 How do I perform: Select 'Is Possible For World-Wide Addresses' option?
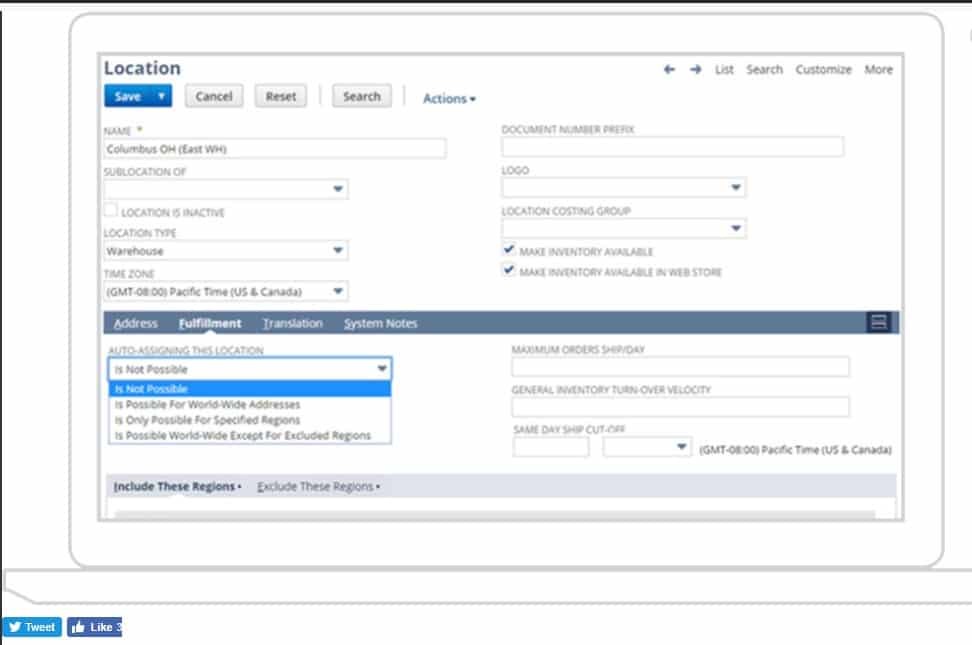tap(207, 405)
